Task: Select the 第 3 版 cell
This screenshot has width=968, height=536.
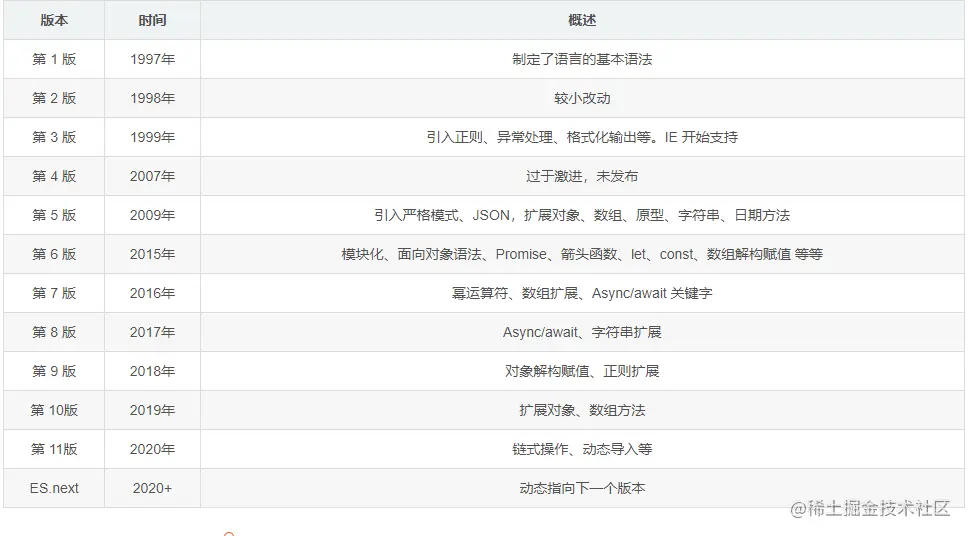Action: pos(54,137)
